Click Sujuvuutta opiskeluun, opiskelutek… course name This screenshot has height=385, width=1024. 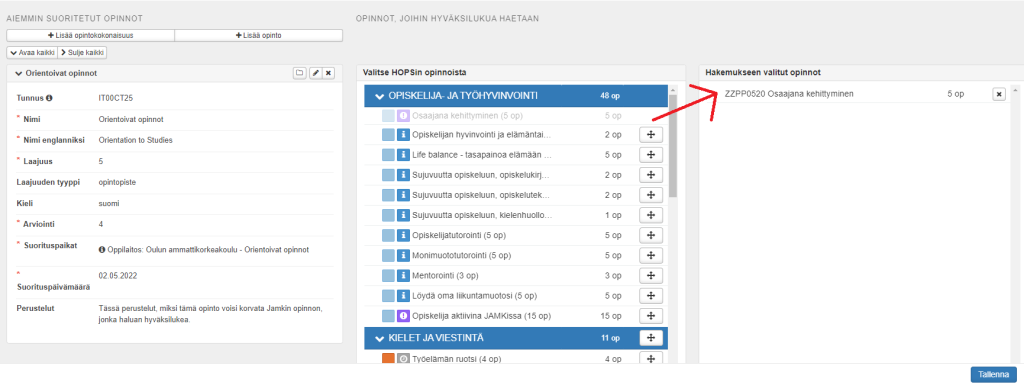tap(481, 195)
